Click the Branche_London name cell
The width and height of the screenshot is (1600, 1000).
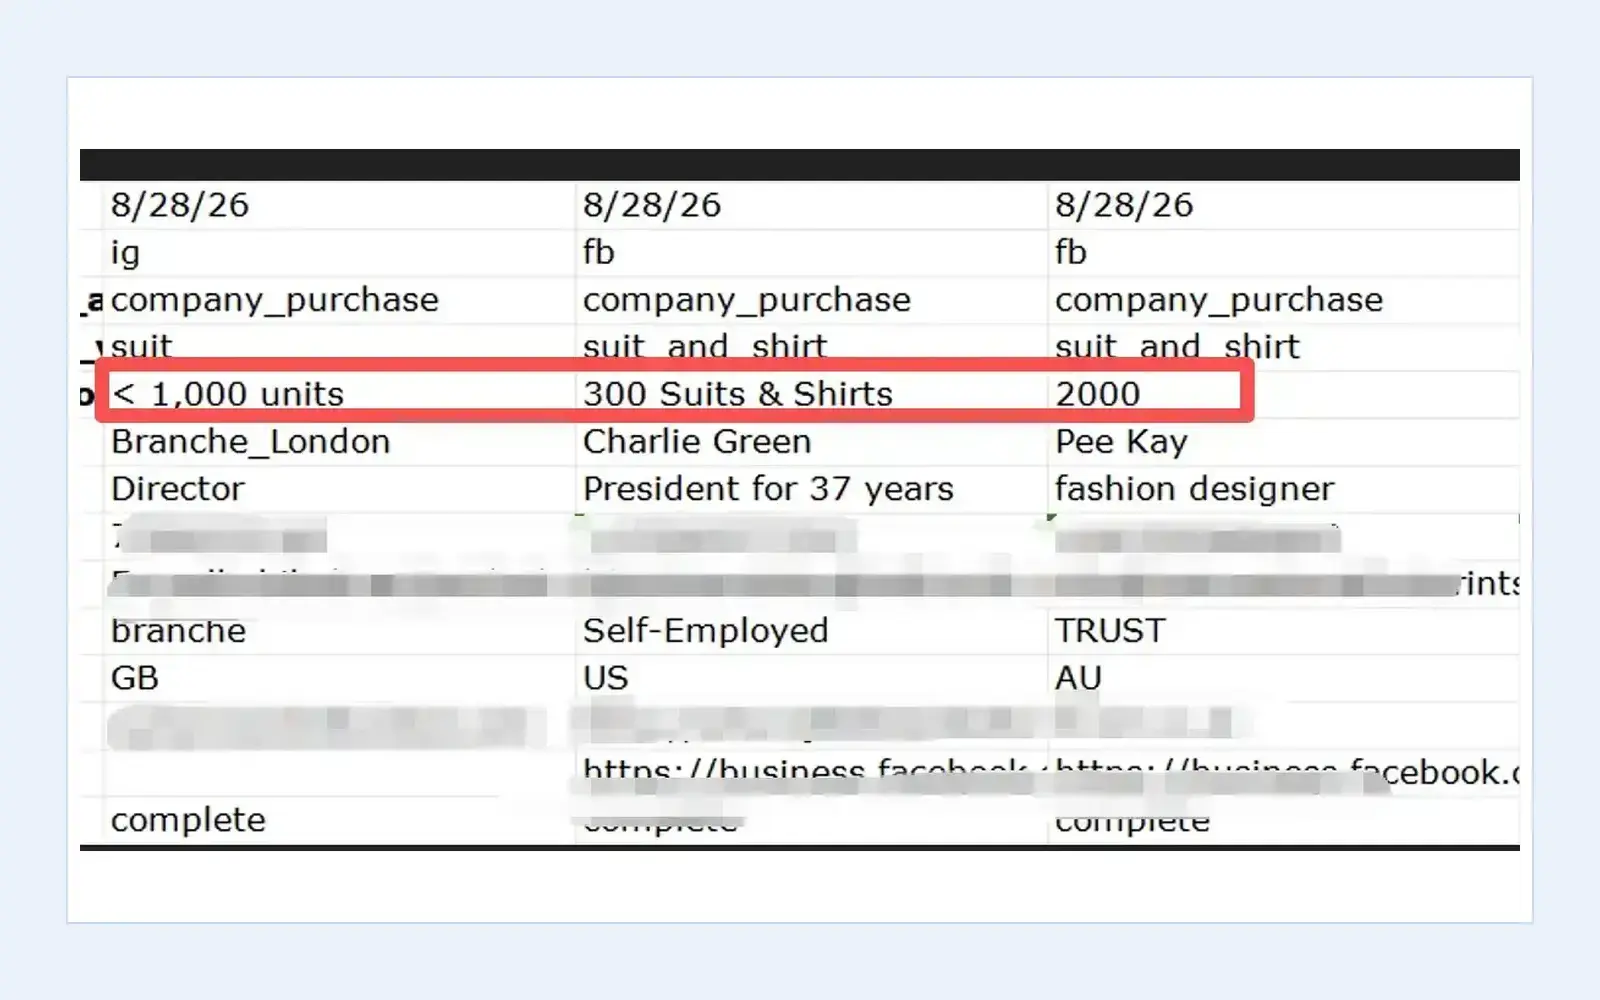339,442
